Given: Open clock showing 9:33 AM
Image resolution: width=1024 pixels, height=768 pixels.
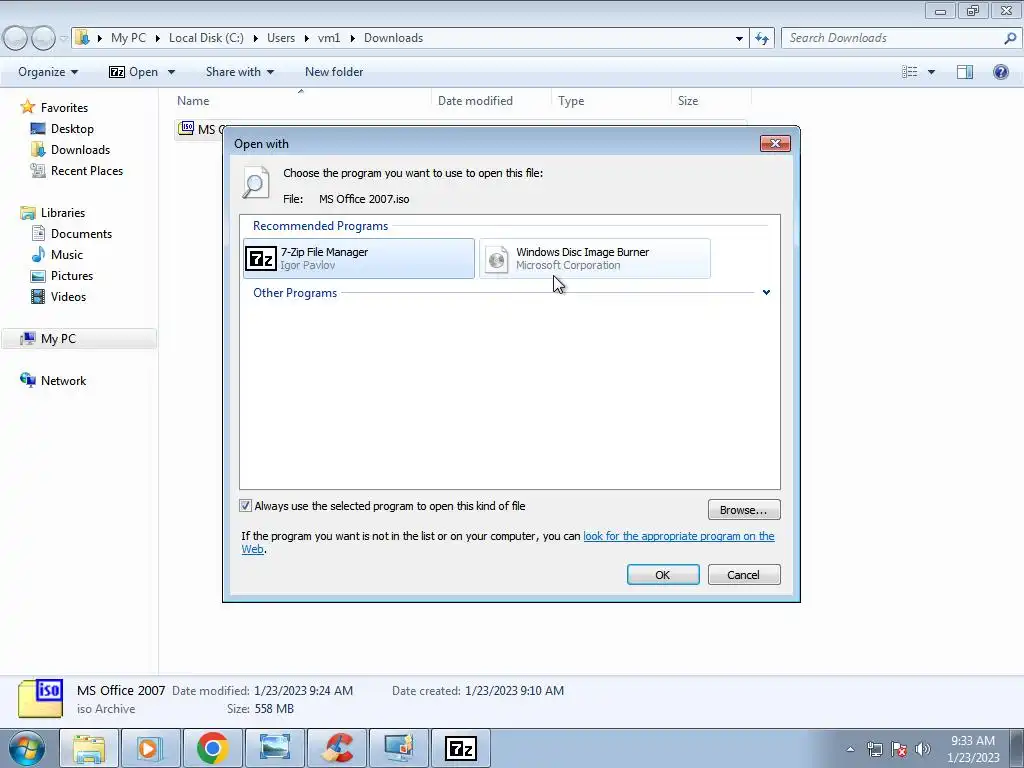Looking at the screenshot, I should coord(972,749).
